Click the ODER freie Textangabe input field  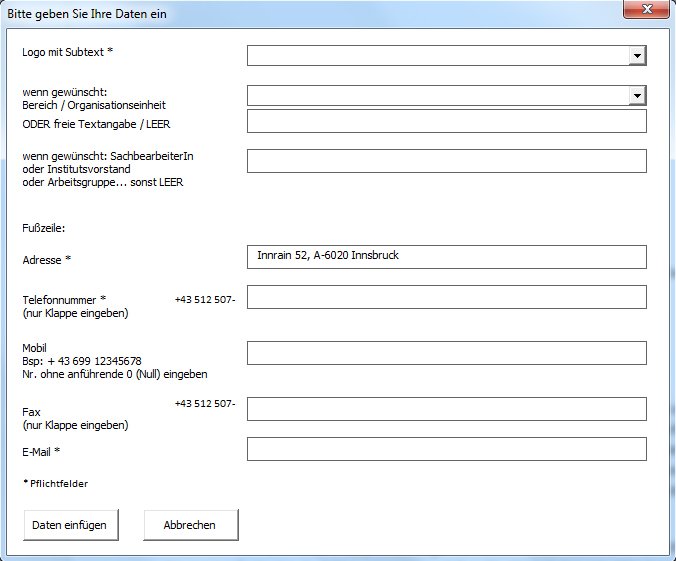tap(446, 121)
